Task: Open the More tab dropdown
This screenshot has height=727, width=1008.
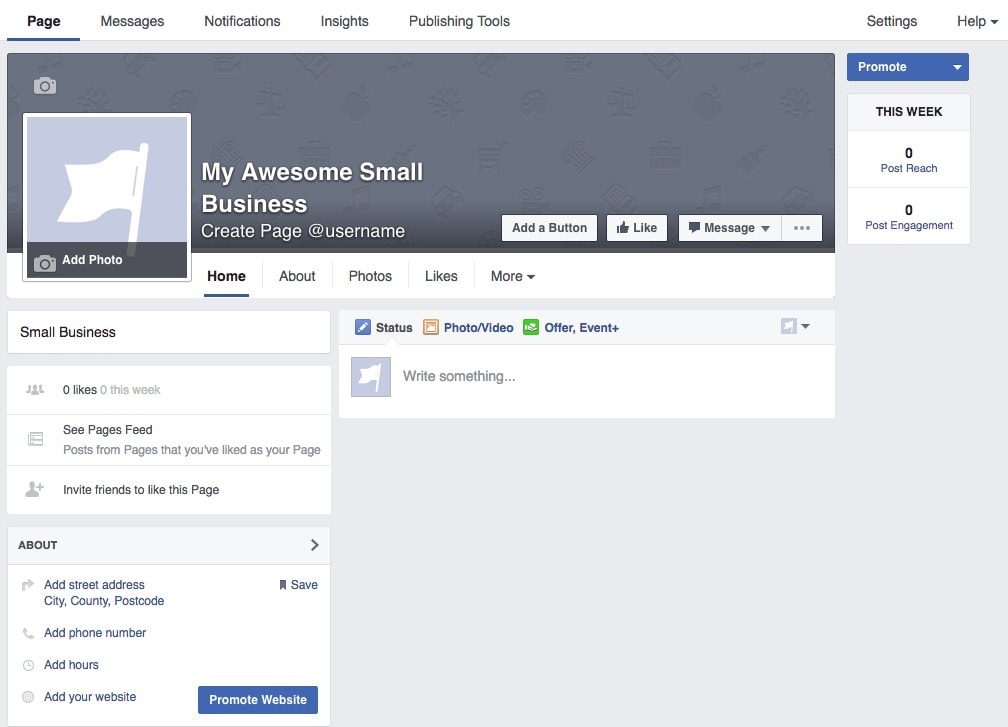Action: click(x=512, y=276)
